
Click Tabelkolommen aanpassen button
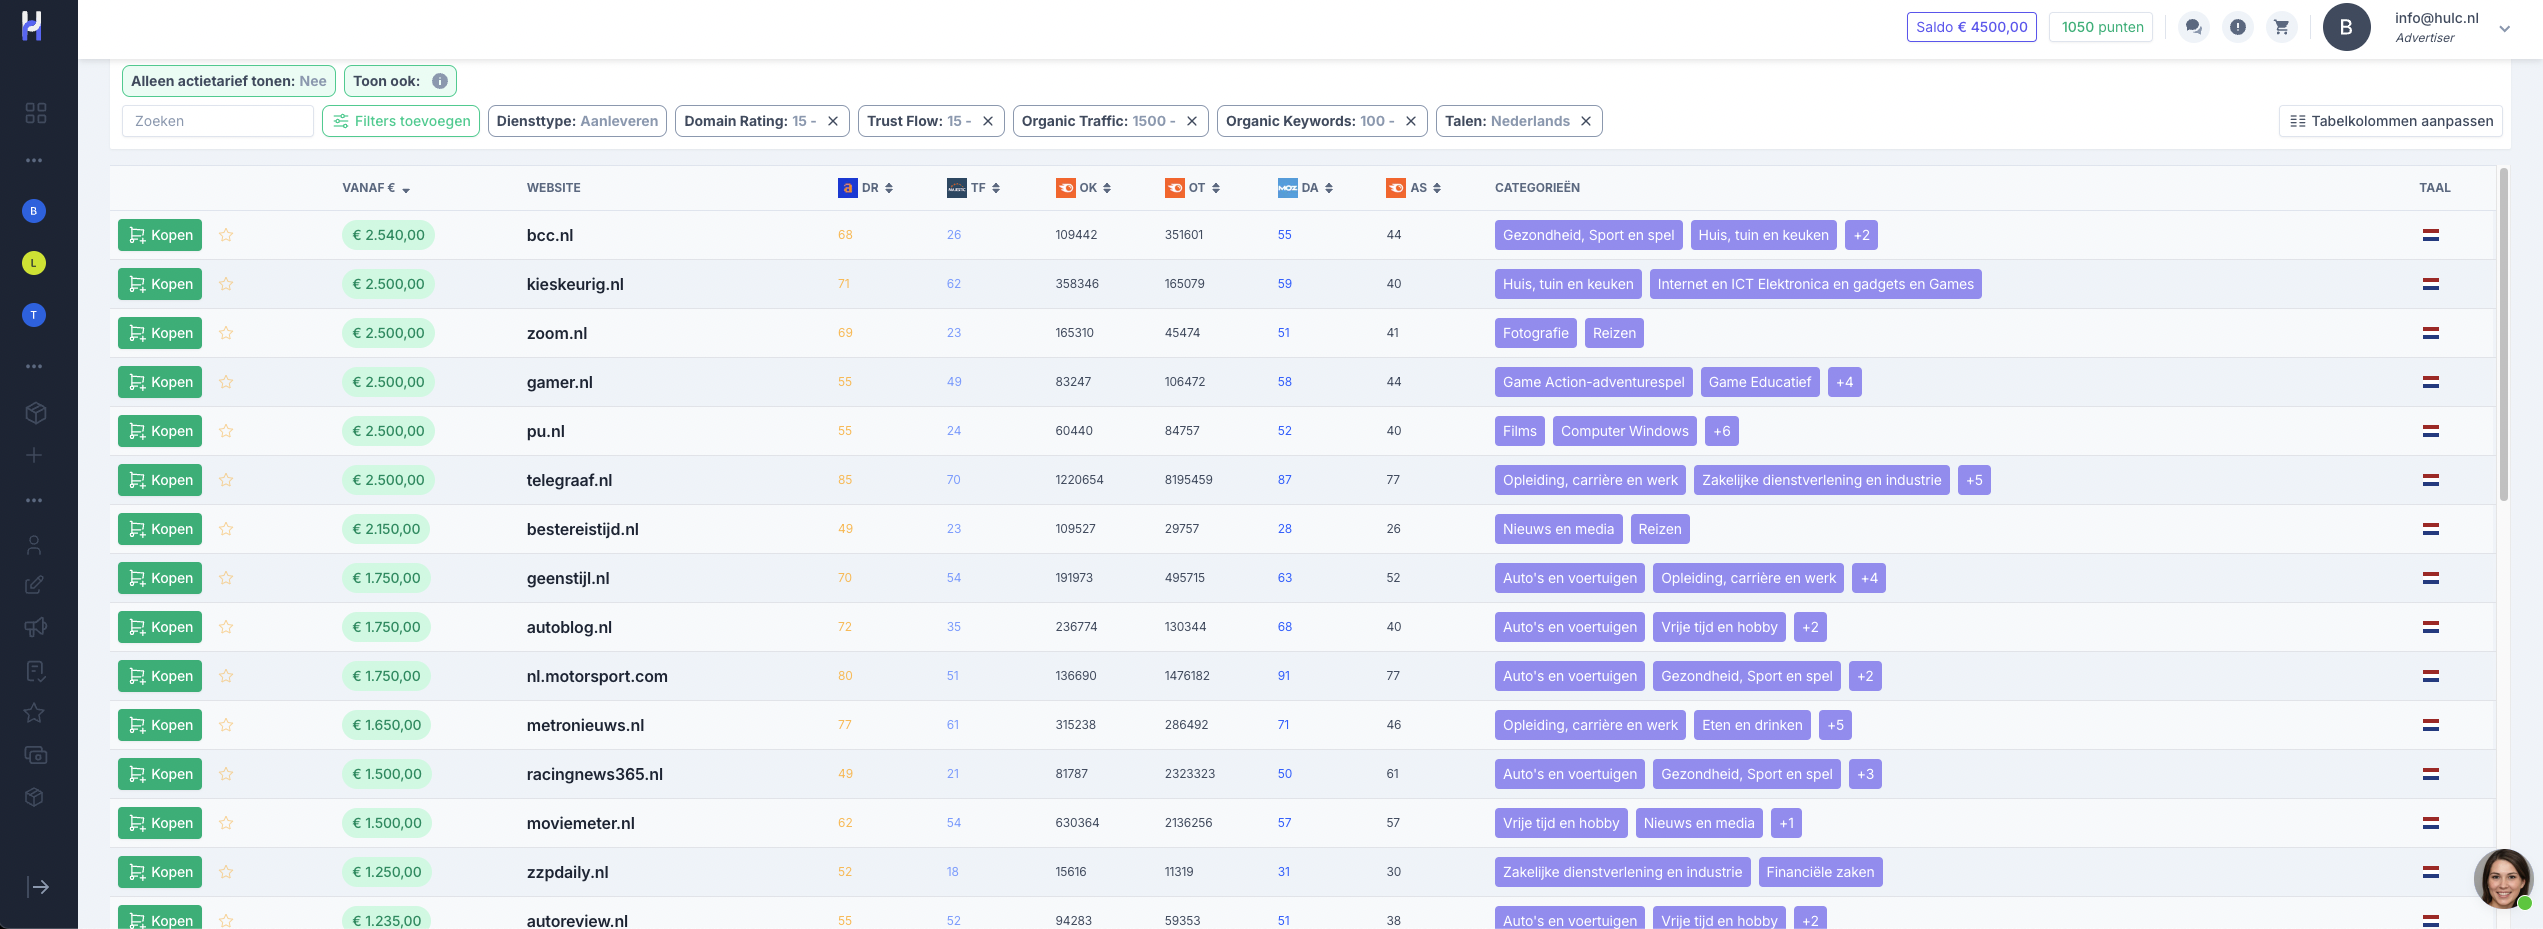pyautogui.click(x=2391, y=121)
